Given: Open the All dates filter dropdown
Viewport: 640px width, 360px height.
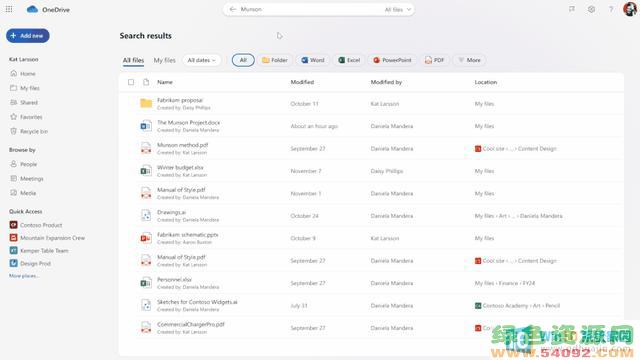Looking at the screenshot, I should click(201, 60).
